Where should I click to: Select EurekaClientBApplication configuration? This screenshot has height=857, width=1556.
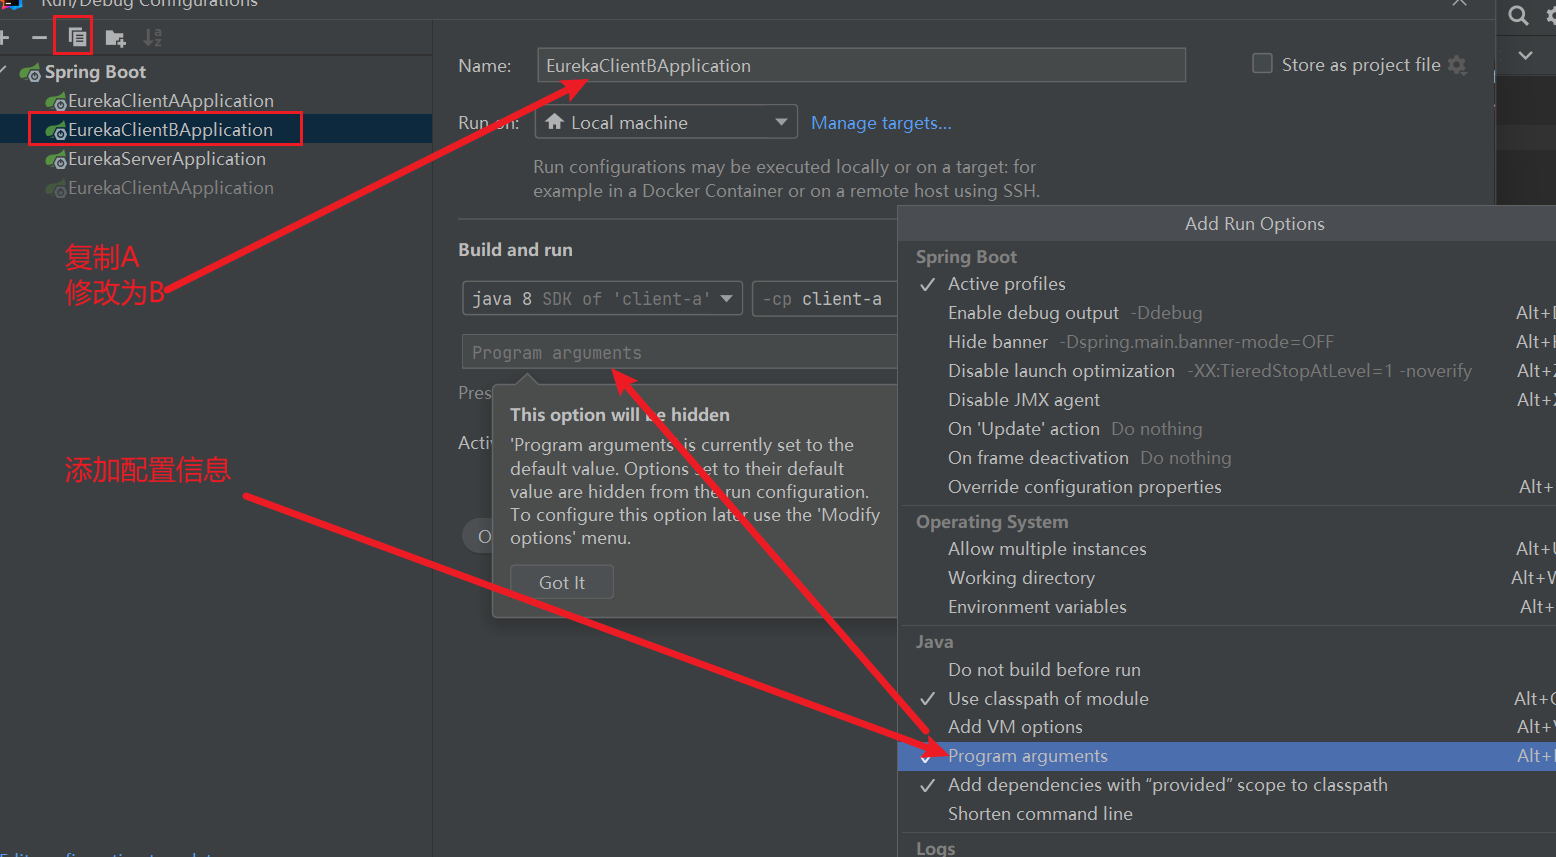click(170, 130)
